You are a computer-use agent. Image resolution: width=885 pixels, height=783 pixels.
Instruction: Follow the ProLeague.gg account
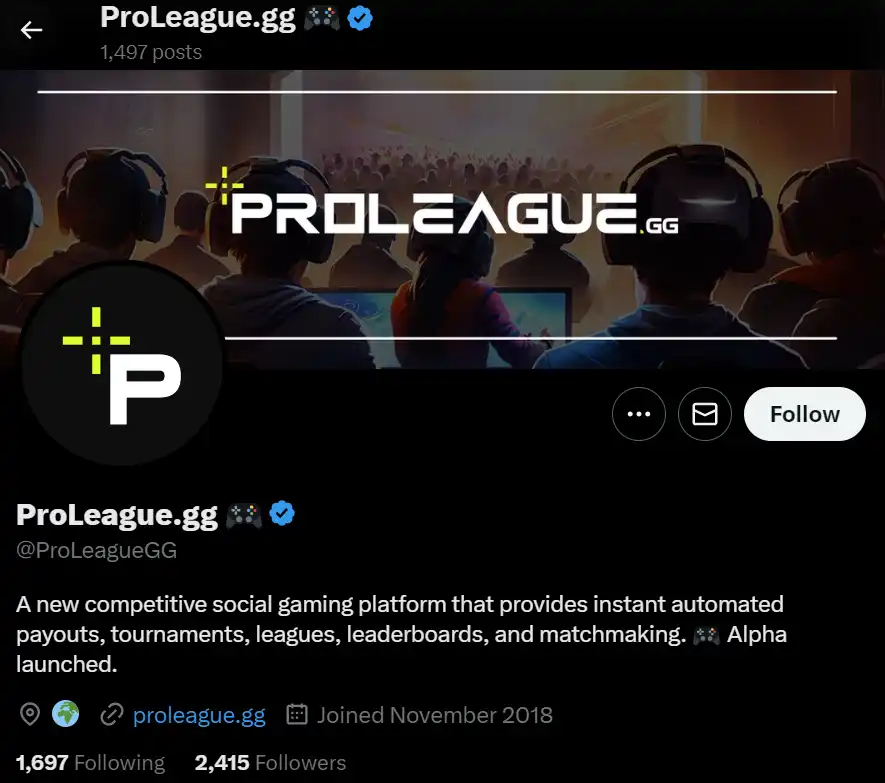click(804, 414)
